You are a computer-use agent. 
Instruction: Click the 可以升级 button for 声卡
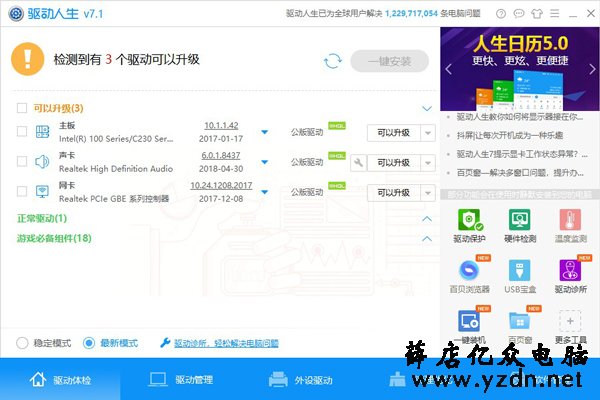click(x=394, y=163)
